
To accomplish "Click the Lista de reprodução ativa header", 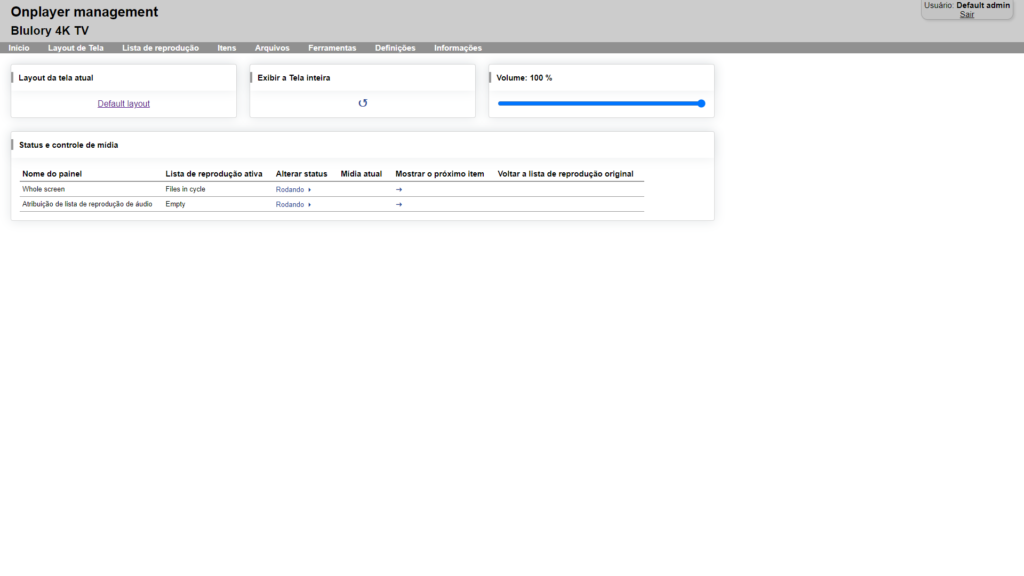I will pos(214,174).
